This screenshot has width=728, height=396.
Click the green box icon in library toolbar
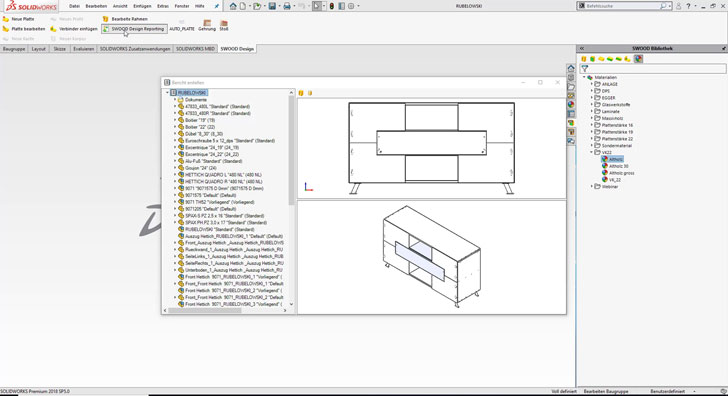pos(592,59)
